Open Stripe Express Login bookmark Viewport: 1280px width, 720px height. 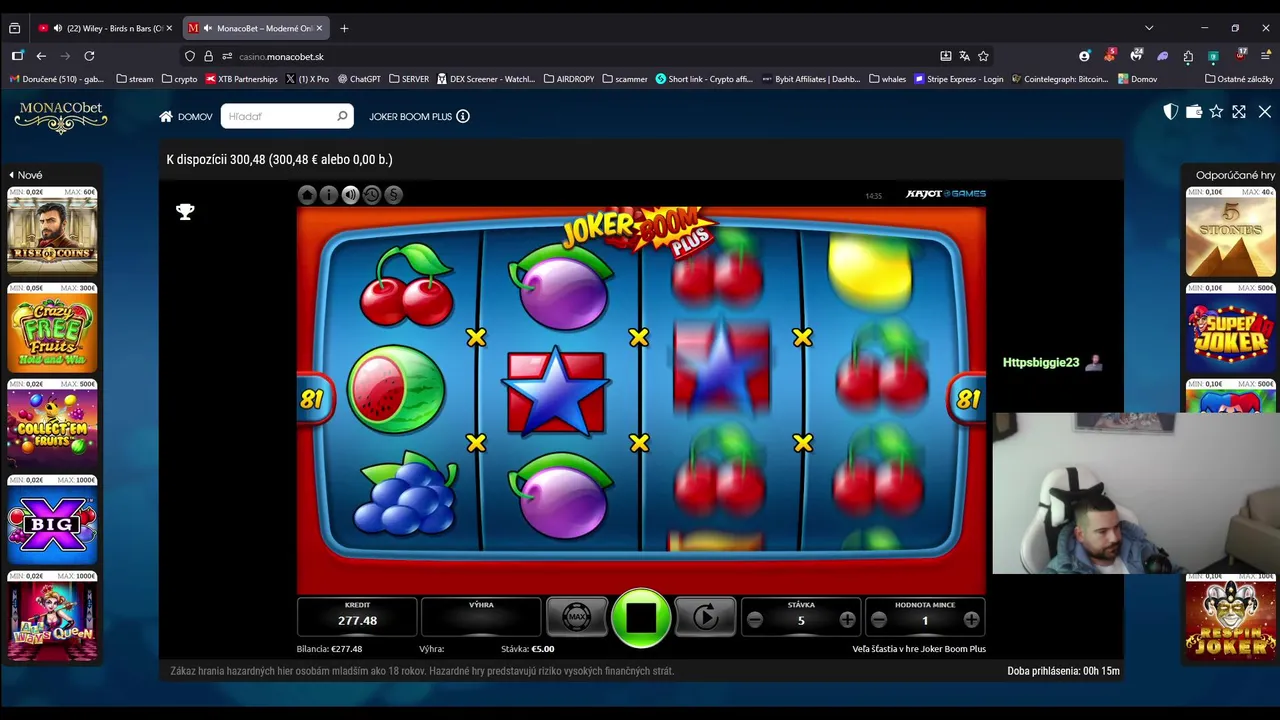(959, 79)
